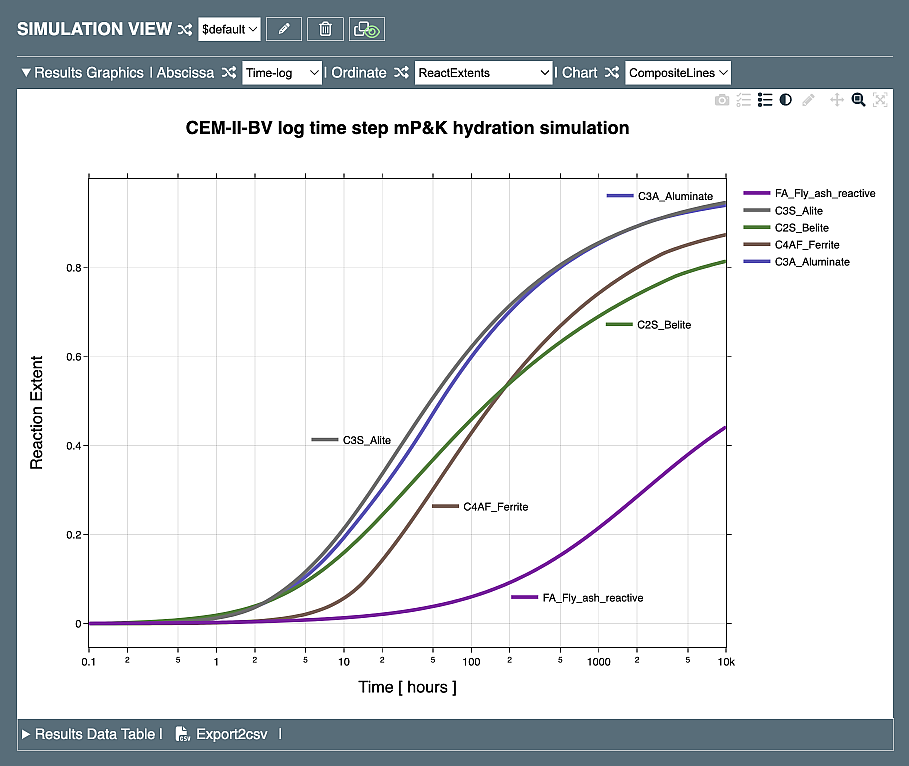Image resolution: width=909 pixels, height=766 pixels.
Task: Click the clone view eye icon button
Action: [x=366, y=29]
